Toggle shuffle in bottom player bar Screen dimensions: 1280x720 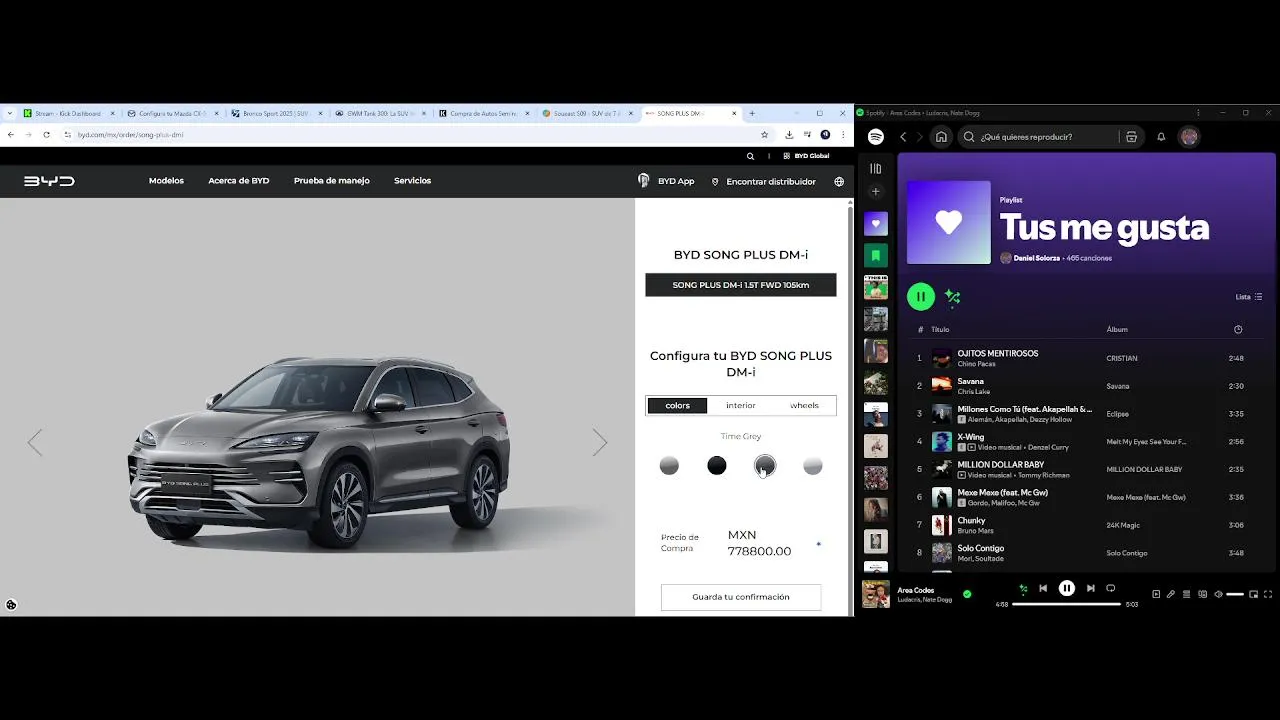coord(1022,589)
